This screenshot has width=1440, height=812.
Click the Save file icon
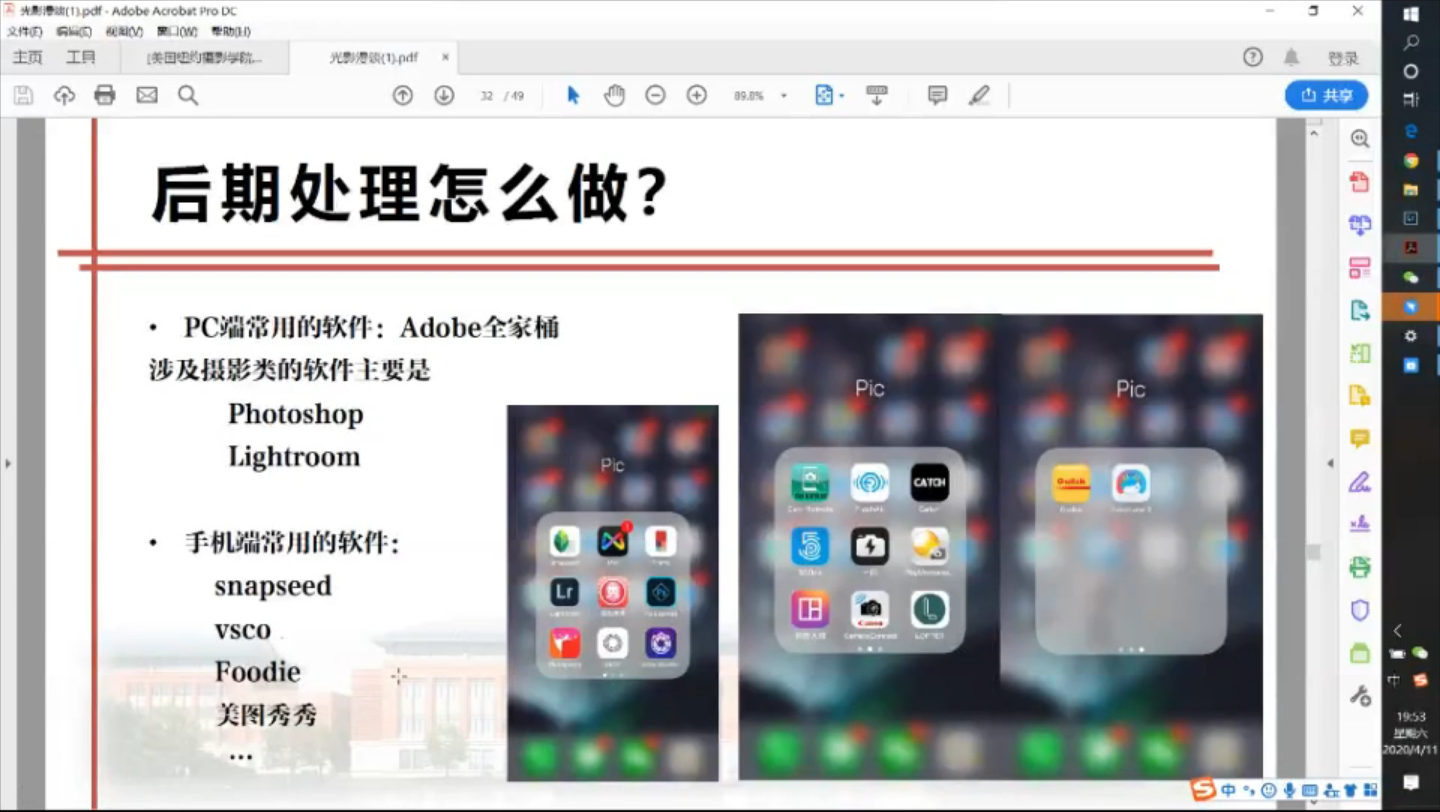[23, 95]
